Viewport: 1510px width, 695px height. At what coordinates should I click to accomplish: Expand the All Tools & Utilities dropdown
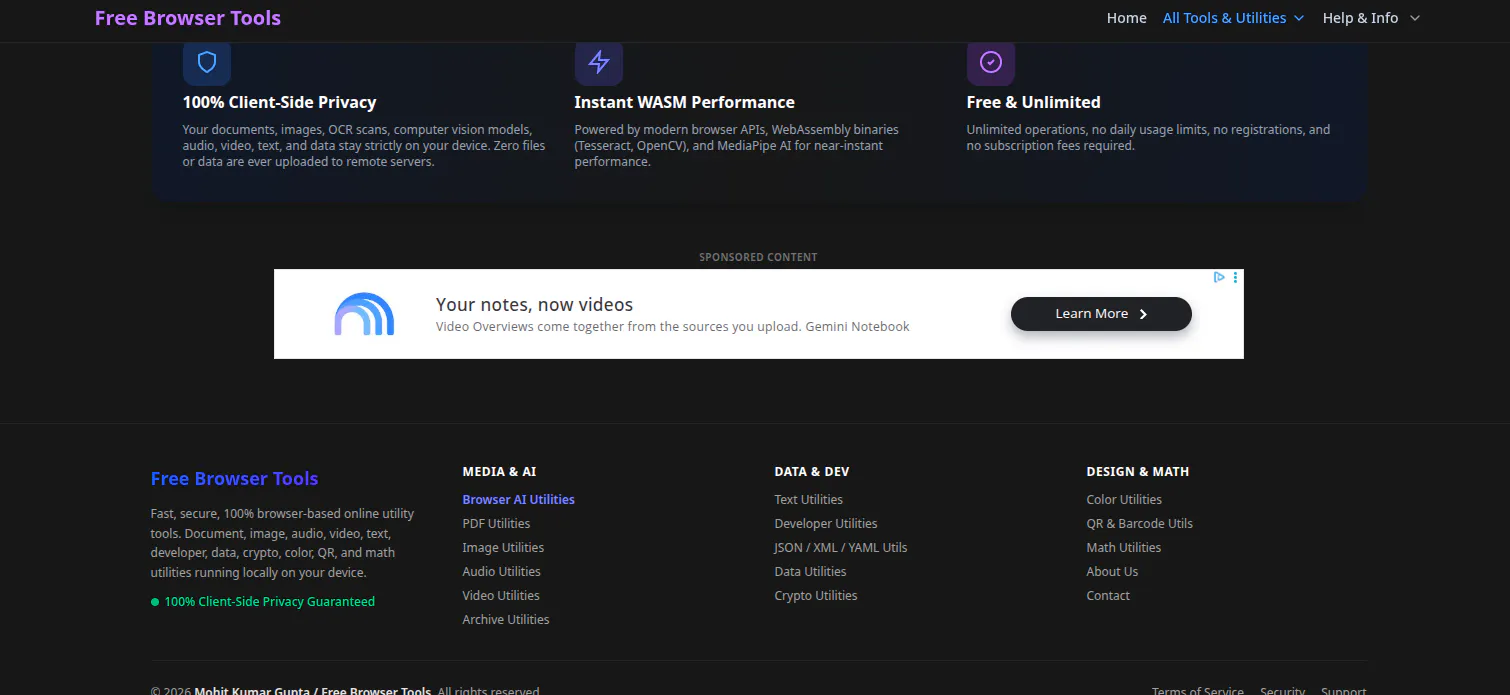(x=1233, y=18)
